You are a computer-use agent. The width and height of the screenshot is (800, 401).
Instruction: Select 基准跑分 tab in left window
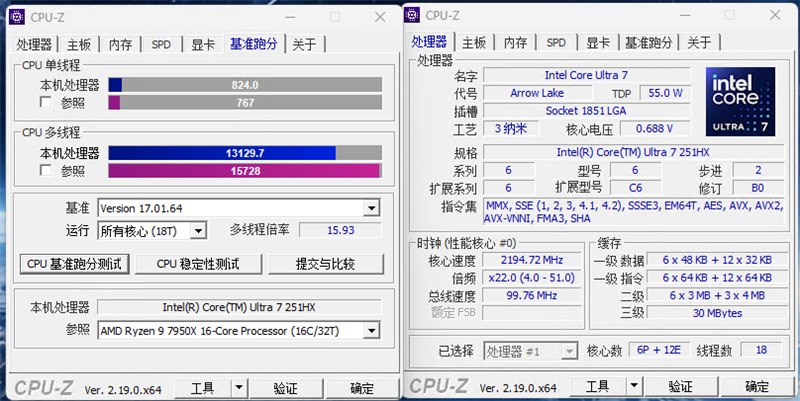254,44
